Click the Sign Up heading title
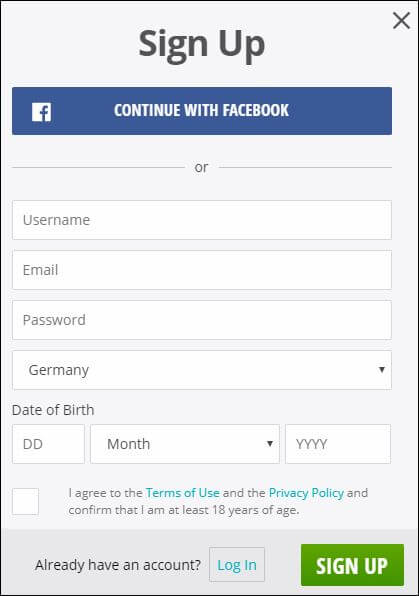Viewport: 419px width, 596px height. pos(202,45)
